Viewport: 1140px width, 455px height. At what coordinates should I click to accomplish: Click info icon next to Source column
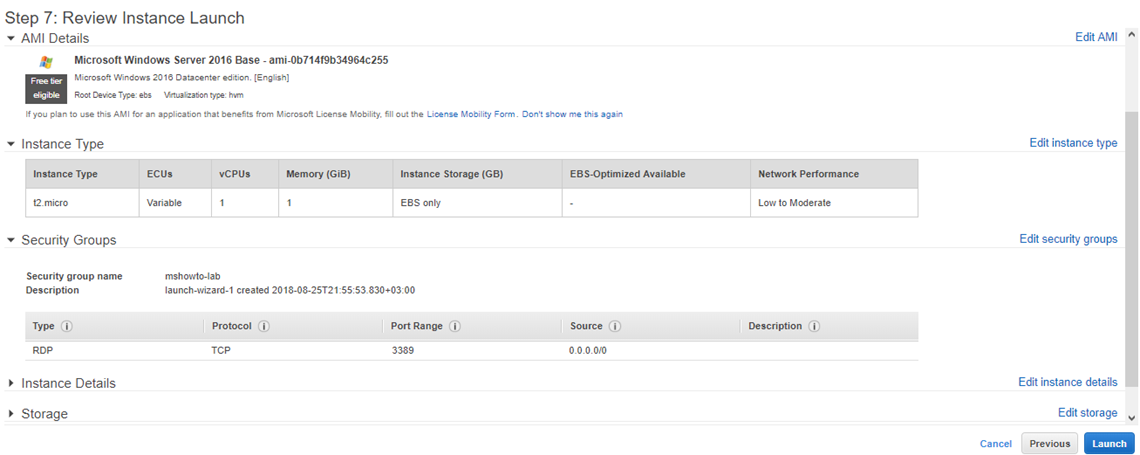click(616, 326)
